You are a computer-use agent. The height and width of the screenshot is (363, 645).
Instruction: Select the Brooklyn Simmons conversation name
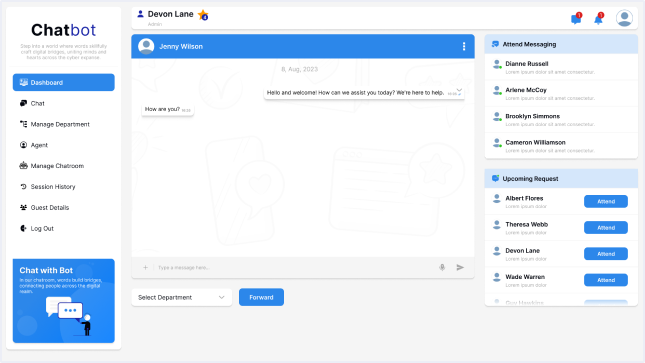click(x=532, y=116)
